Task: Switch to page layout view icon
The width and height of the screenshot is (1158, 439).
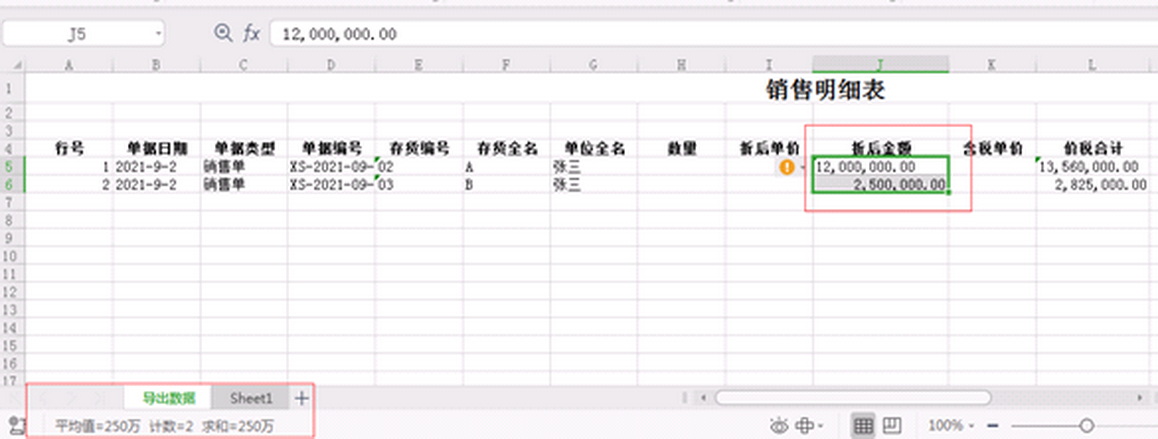Action: pyautogui.click(x=893, y=426)
